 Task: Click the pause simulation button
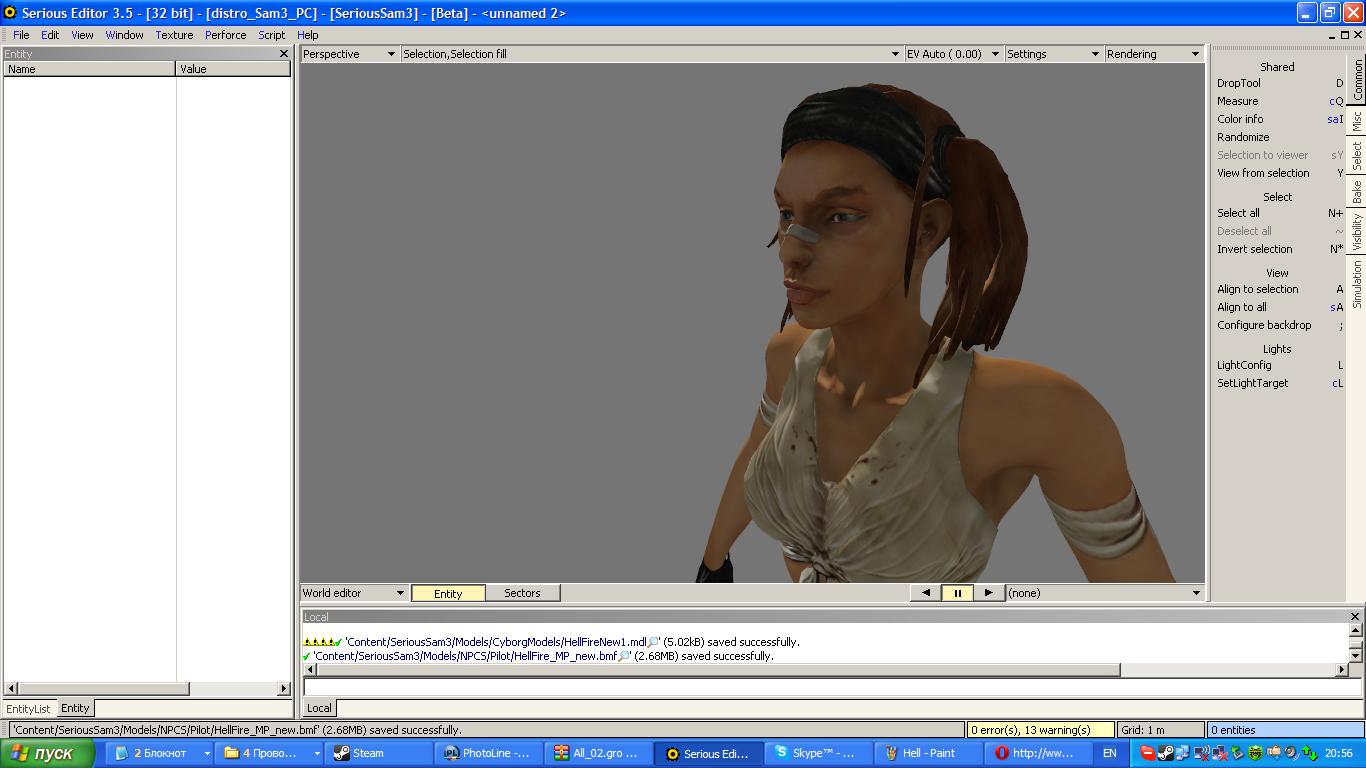coord(957,593)
